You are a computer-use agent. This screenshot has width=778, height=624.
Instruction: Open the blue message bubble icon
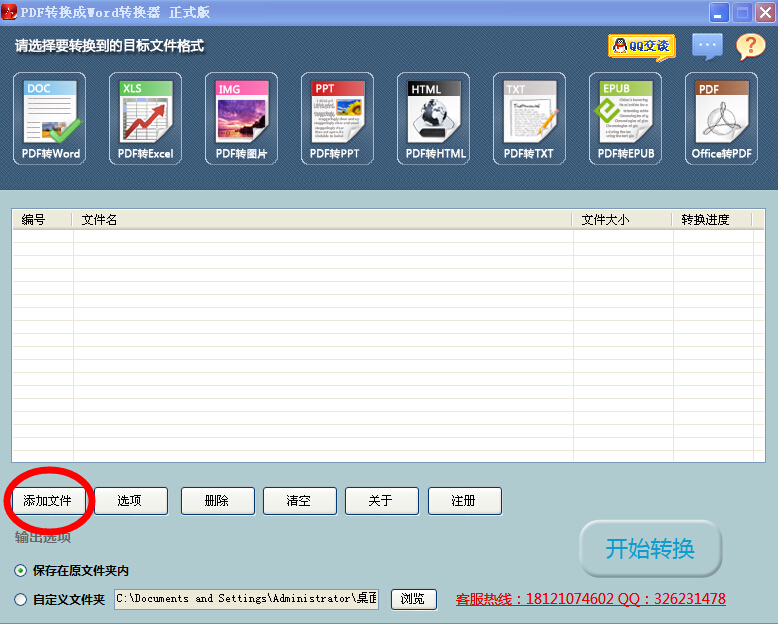coord(708,47)
